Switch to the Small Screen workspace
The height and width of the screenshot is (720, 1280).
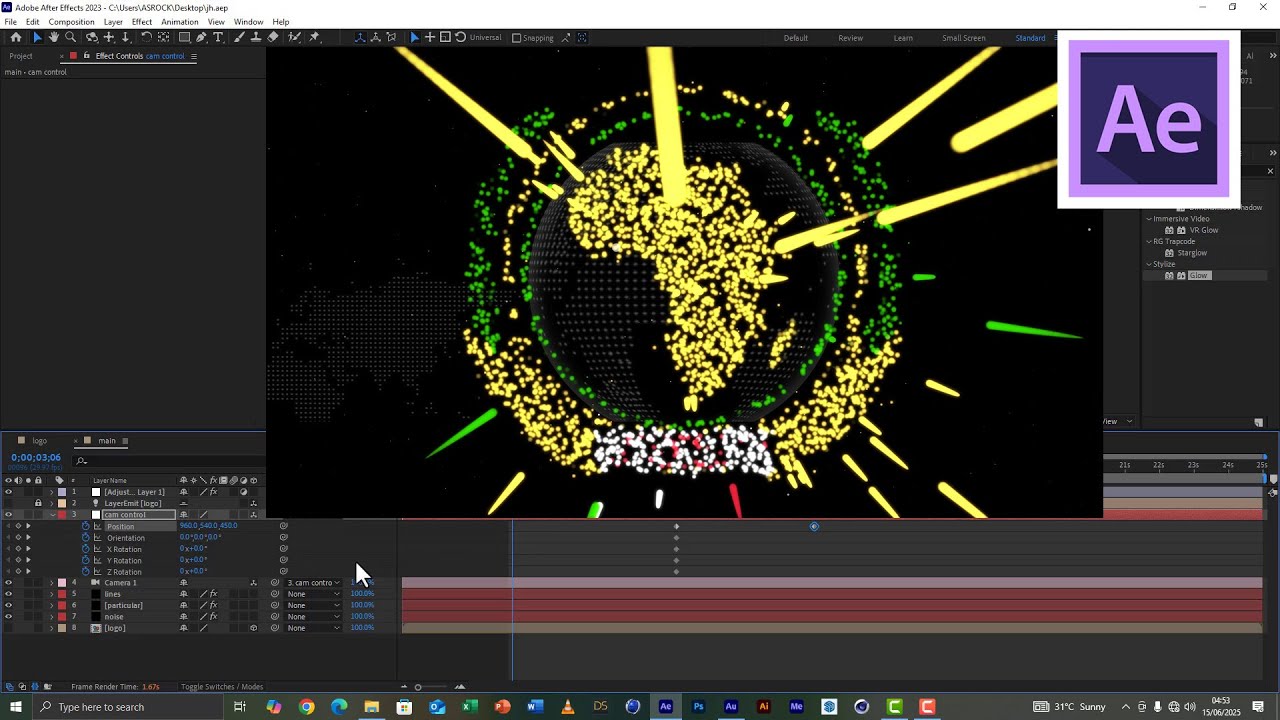[x=963, y=38]
